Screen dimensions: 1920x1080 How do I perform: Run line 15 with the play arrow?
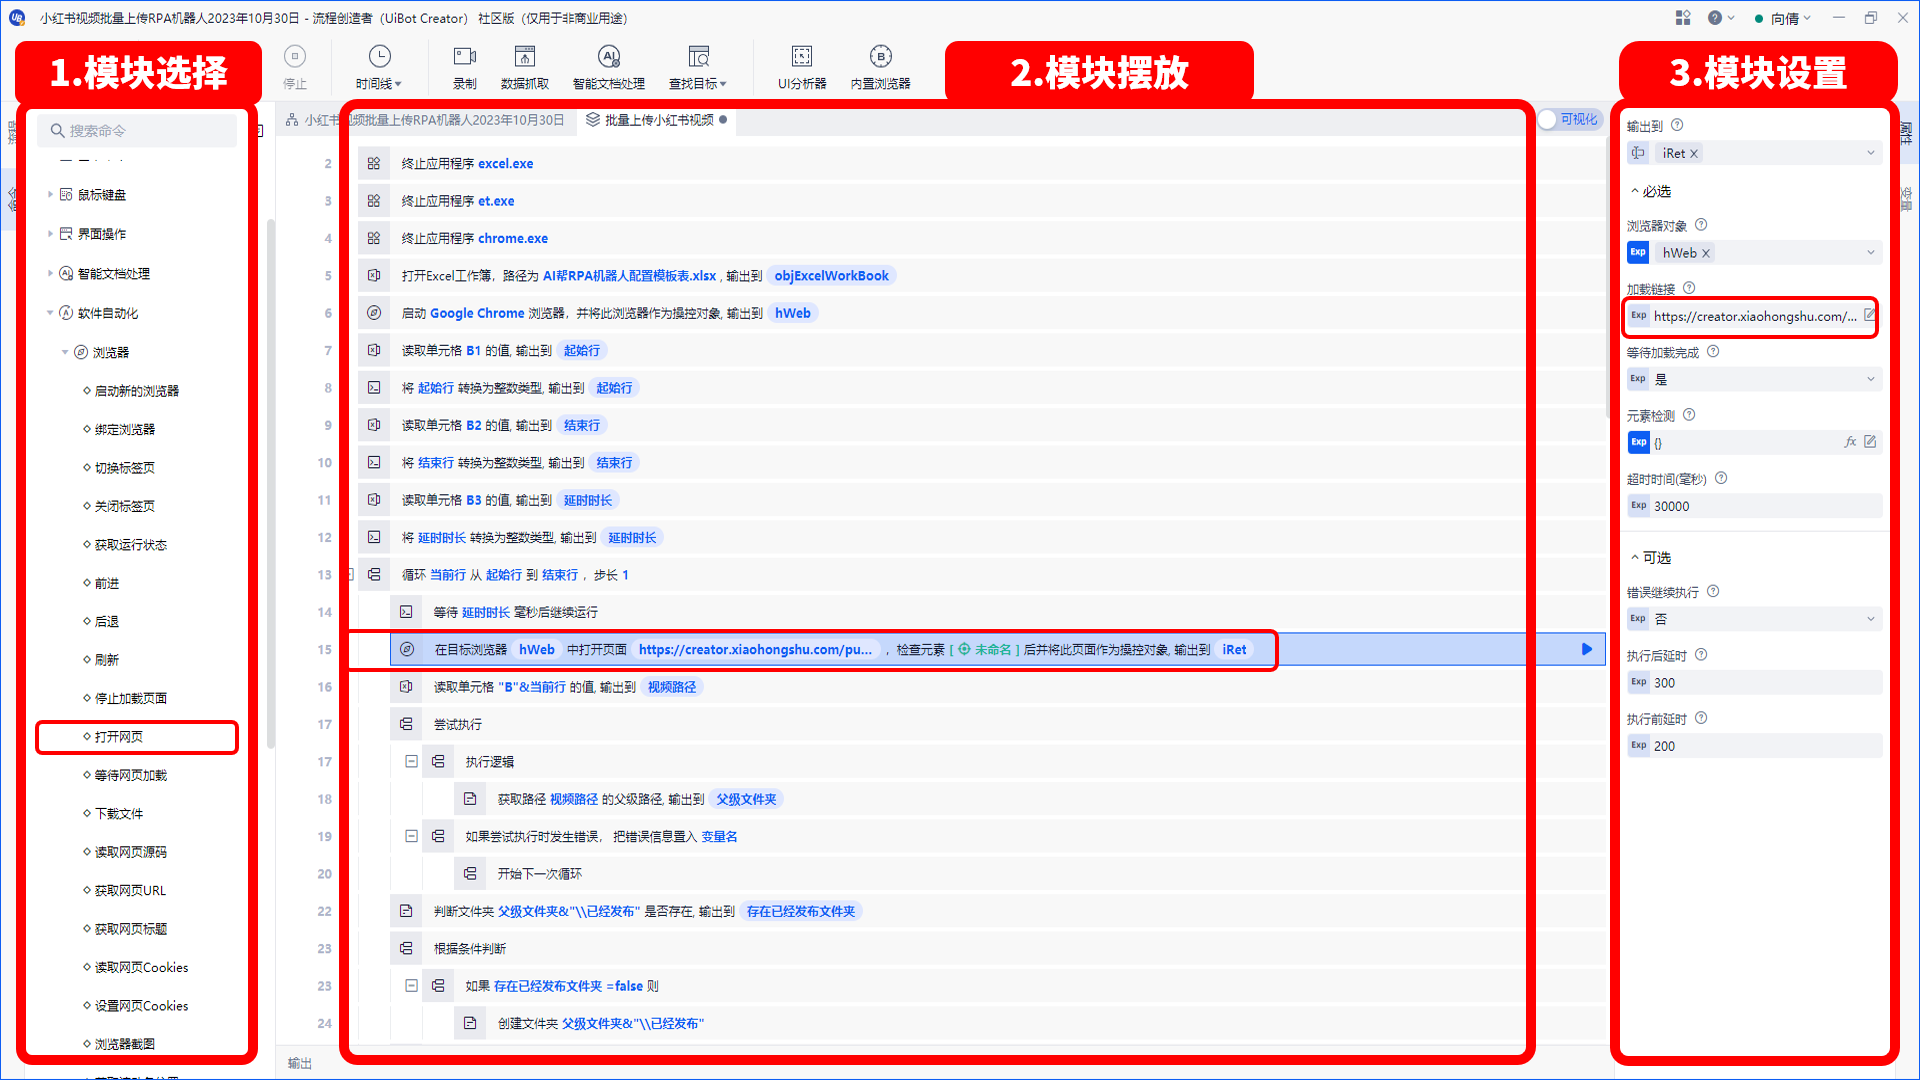1587,649
